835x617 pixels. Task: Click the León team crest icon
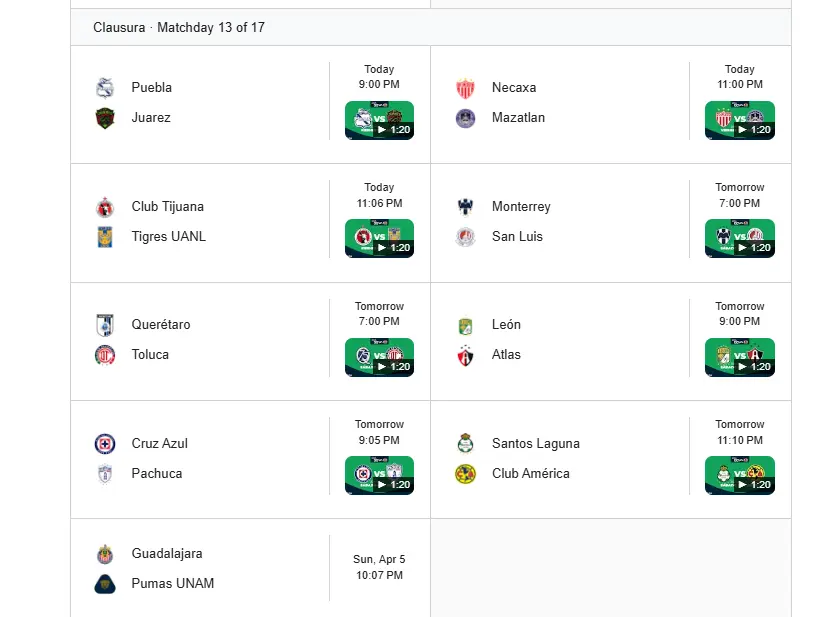point(465,324)
